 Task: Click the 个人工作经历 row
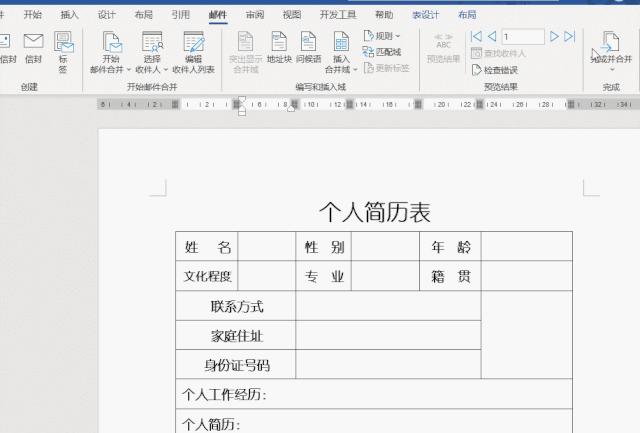[374, 394]
